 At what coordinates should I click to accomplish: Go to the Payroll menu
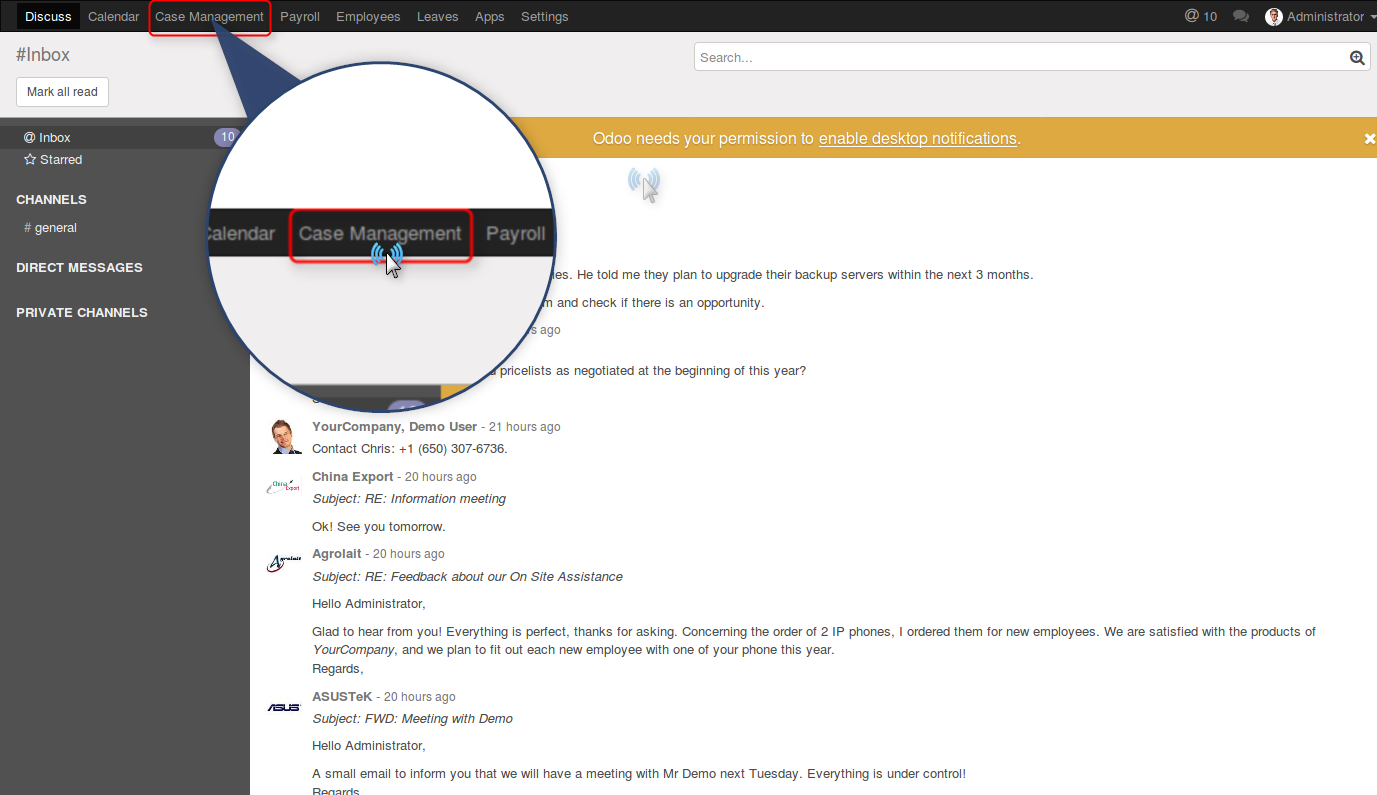(x=300, y=16)
